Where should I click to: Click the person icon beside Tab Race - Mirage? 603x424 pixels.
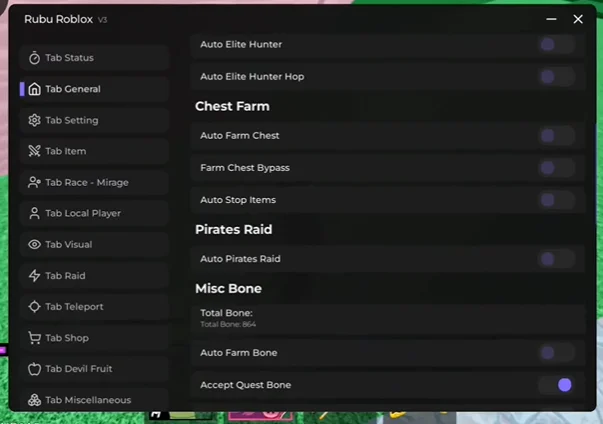[x=34, y=182]
